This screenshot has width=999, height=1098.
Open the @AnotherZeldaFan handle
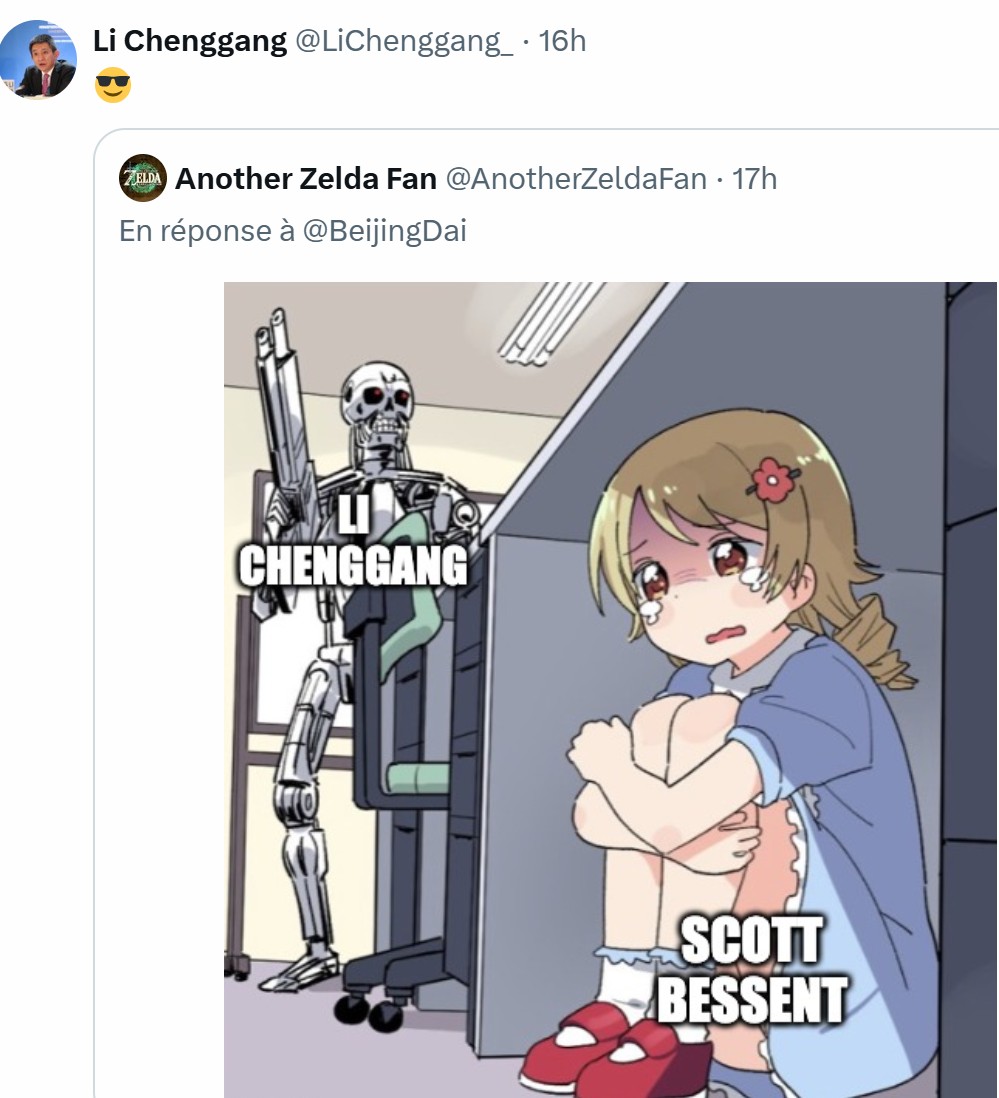(576, 179)
